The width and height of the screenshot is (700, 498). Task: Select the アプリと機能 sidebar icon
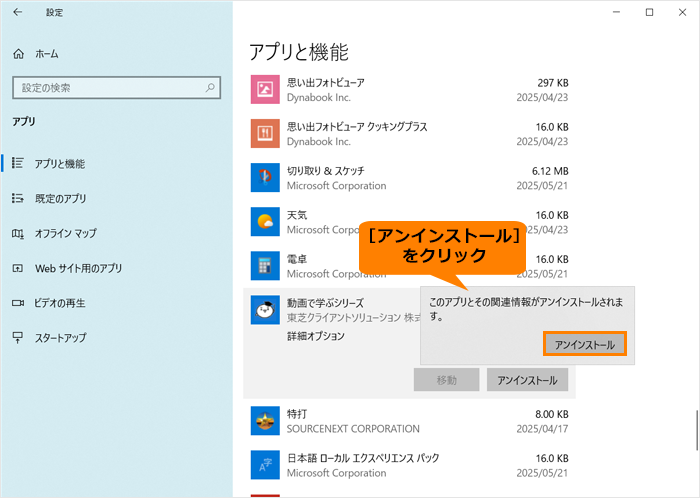tap(18, 163)
